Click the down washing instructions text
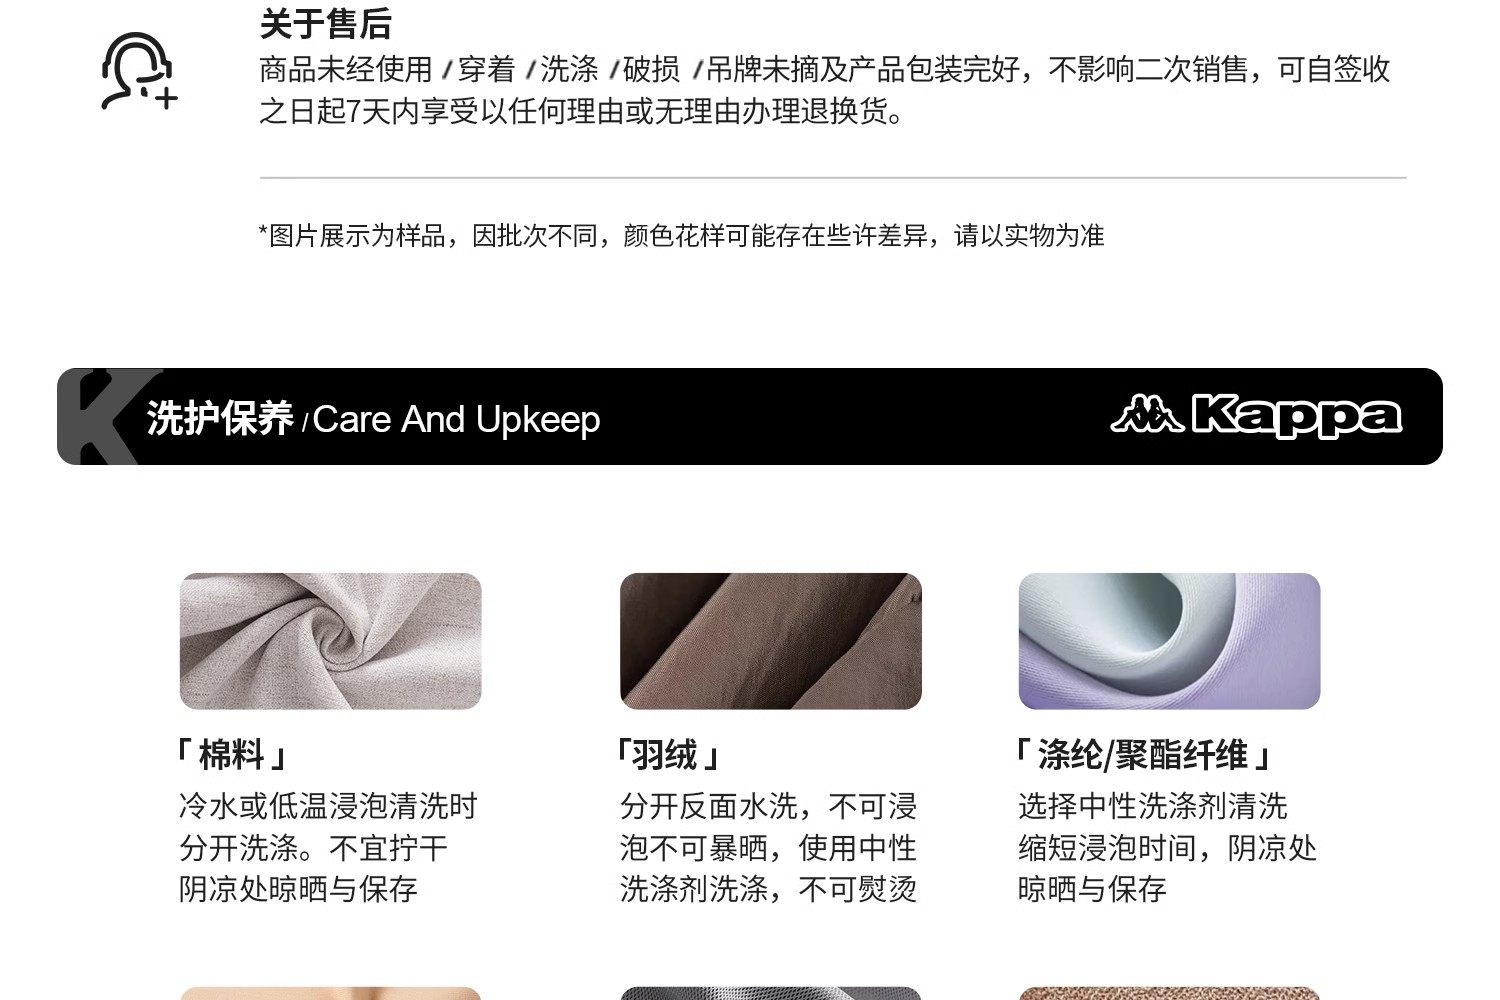Viewport: 1500px width, 1000px height. click(768, 847)
